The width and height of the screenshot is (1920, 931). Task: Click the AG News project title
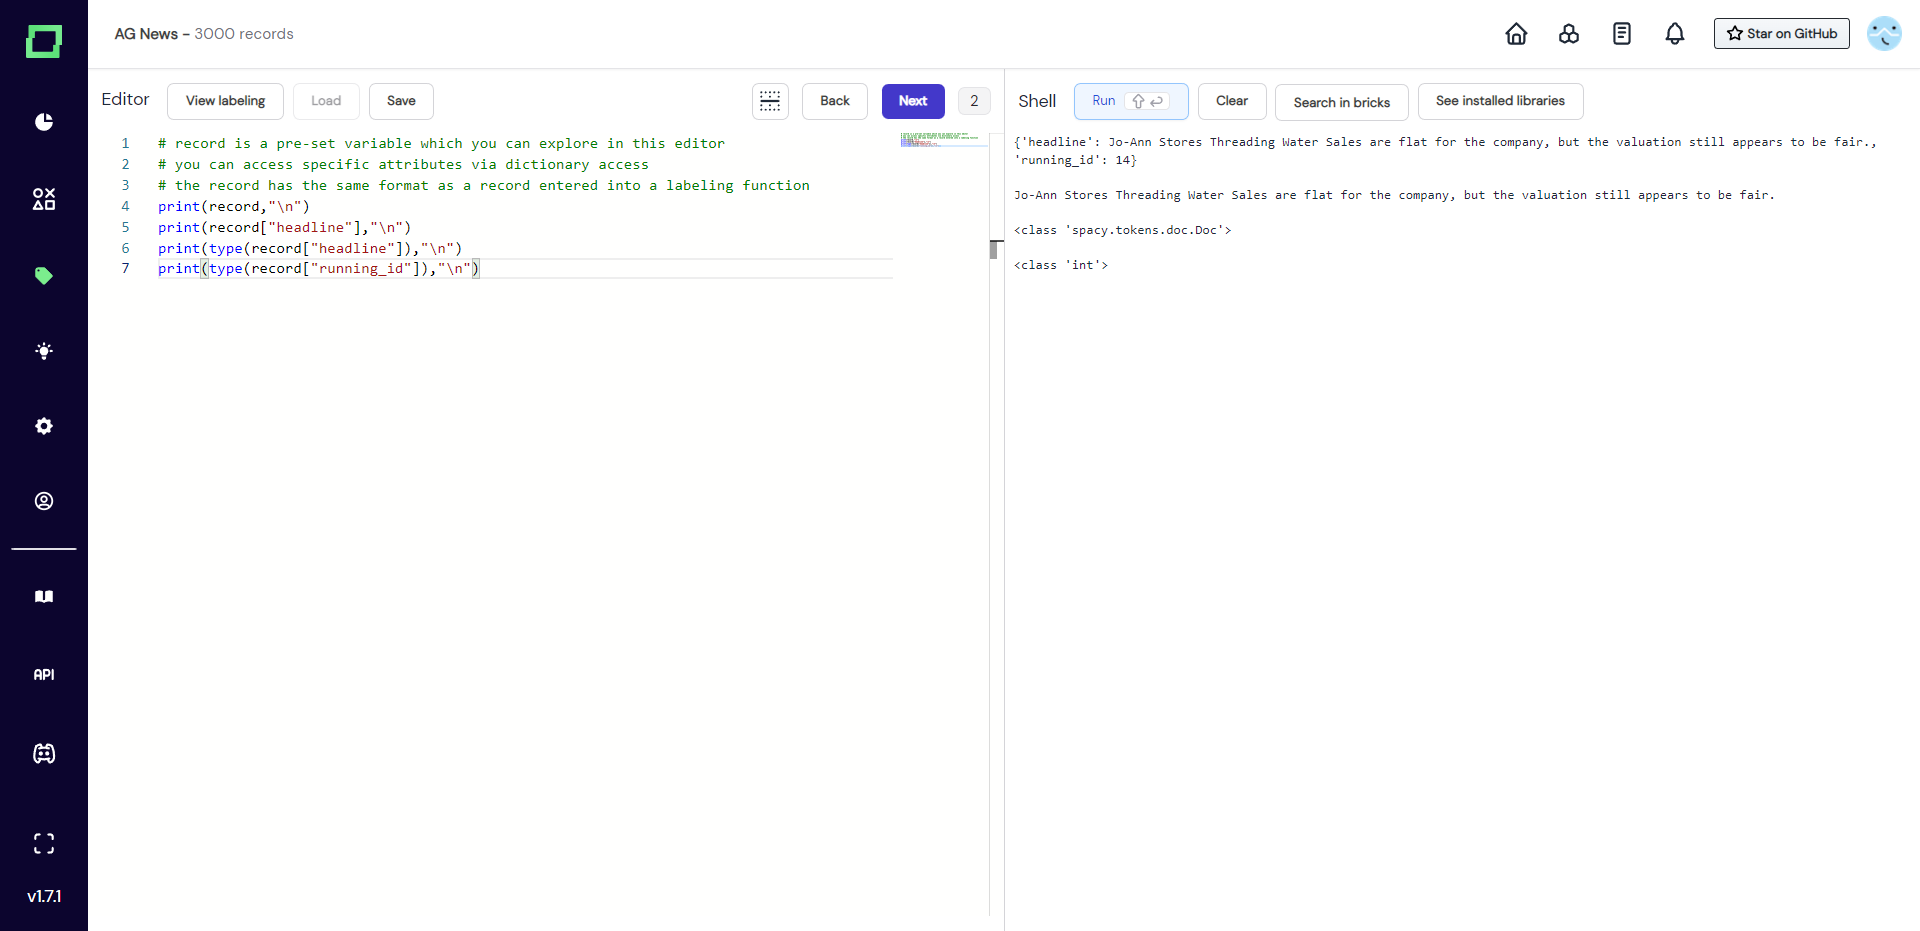(145, 34)
